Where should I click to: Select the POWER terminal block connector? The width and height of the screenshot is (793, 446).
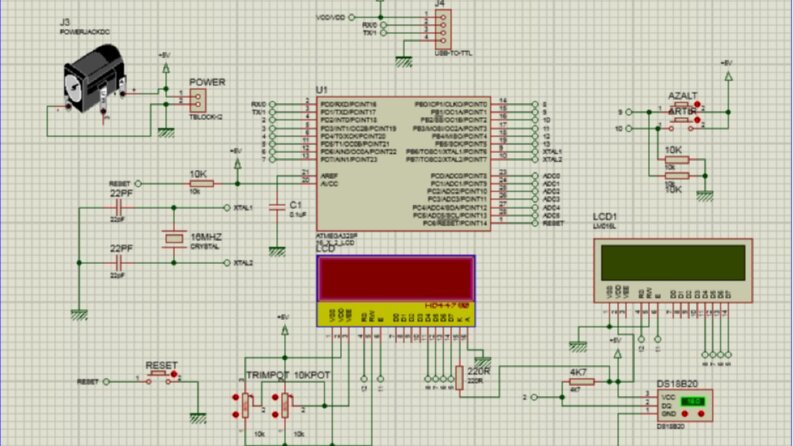(x=198, y=100)
